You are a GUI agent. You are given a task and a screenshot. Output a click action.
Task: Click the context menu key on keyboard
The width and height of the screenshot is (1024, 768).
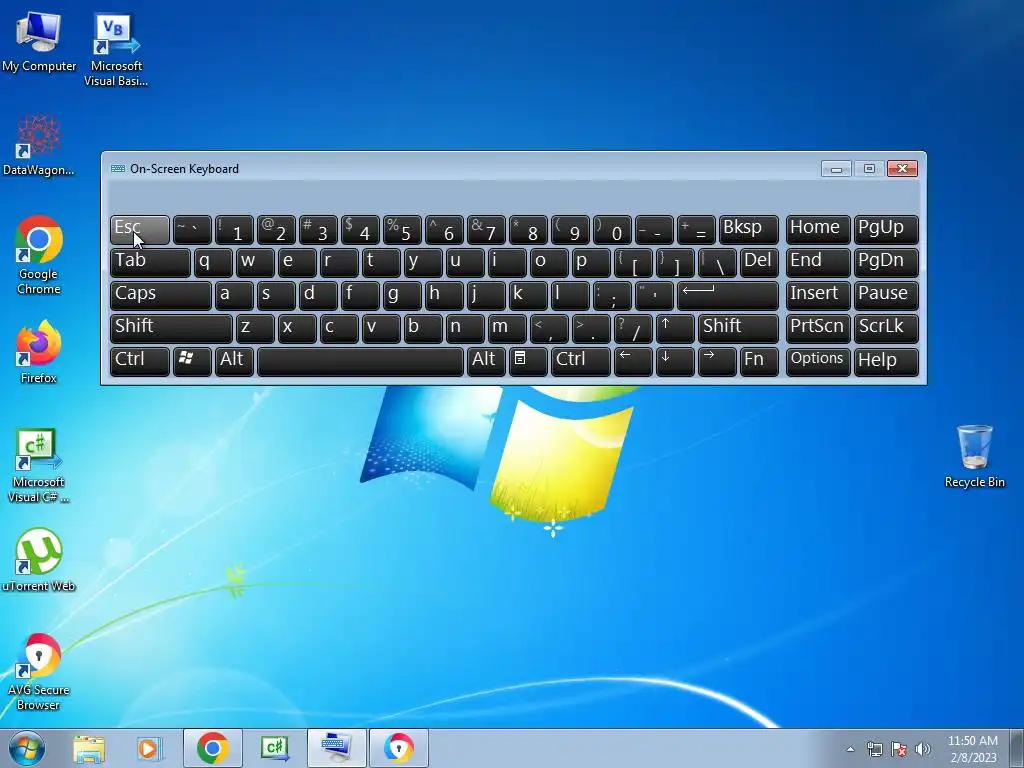pos(528,361)
